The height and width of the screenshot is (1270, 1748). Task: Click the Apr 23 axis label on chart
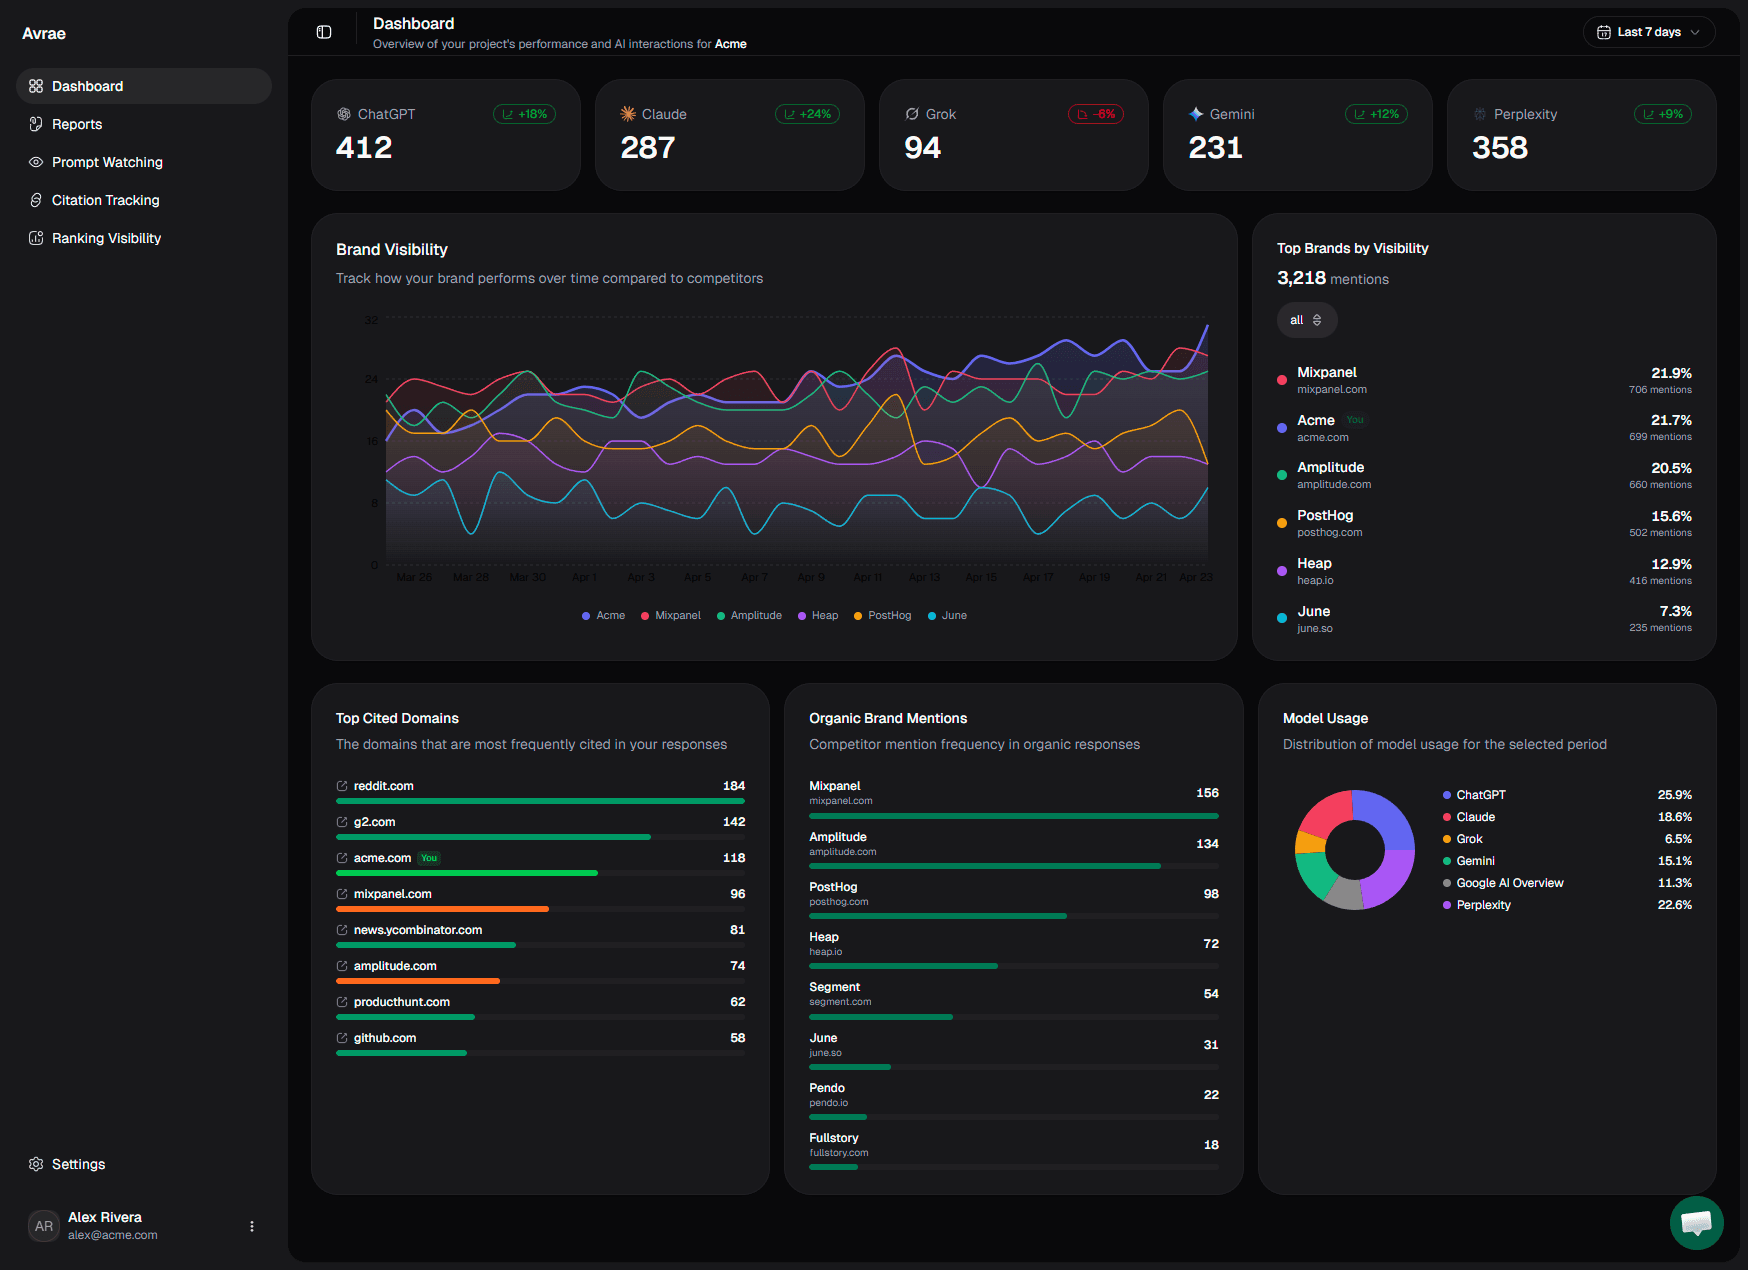pos(1195,577)
